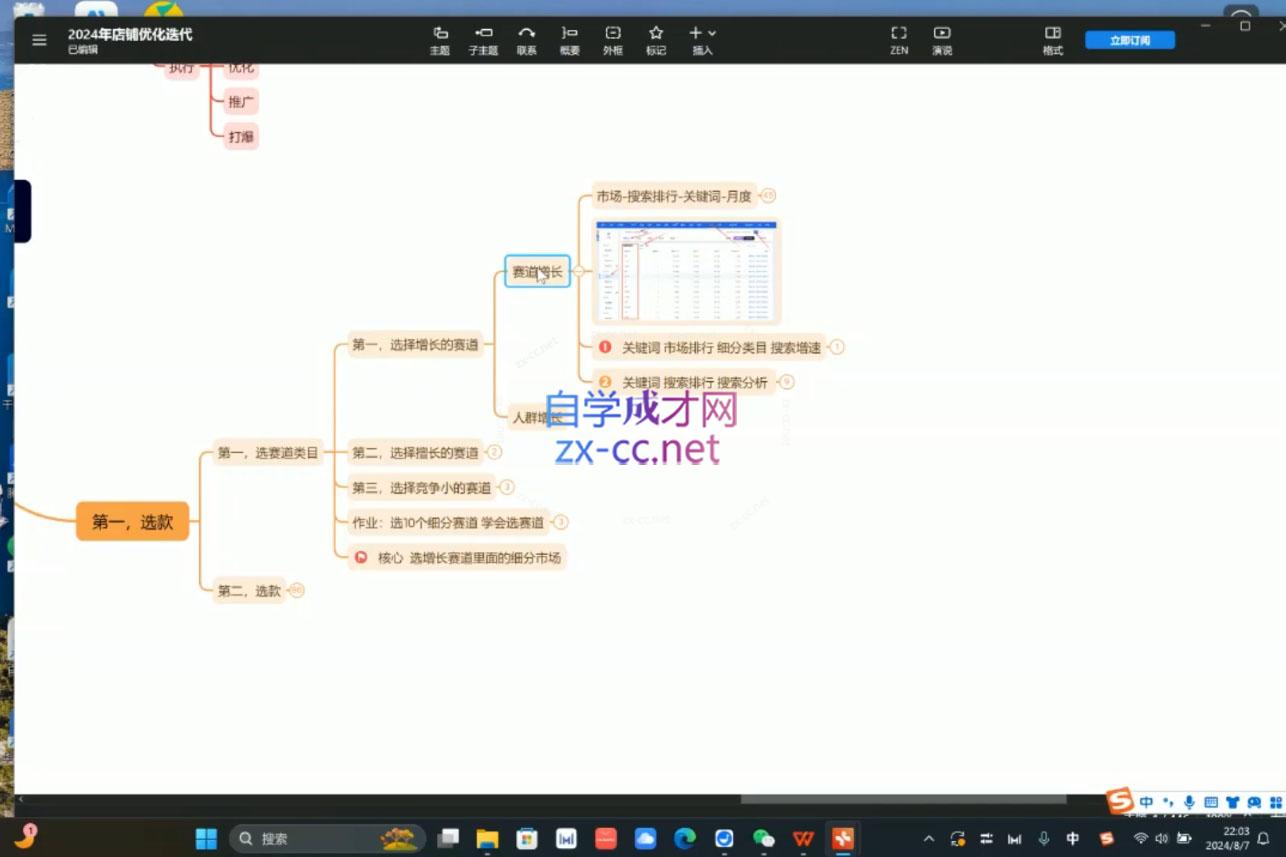Select 第一，选择增长的赛道 topic
This screenshot has height=857, width=1286.
click(x=415, y=345)
